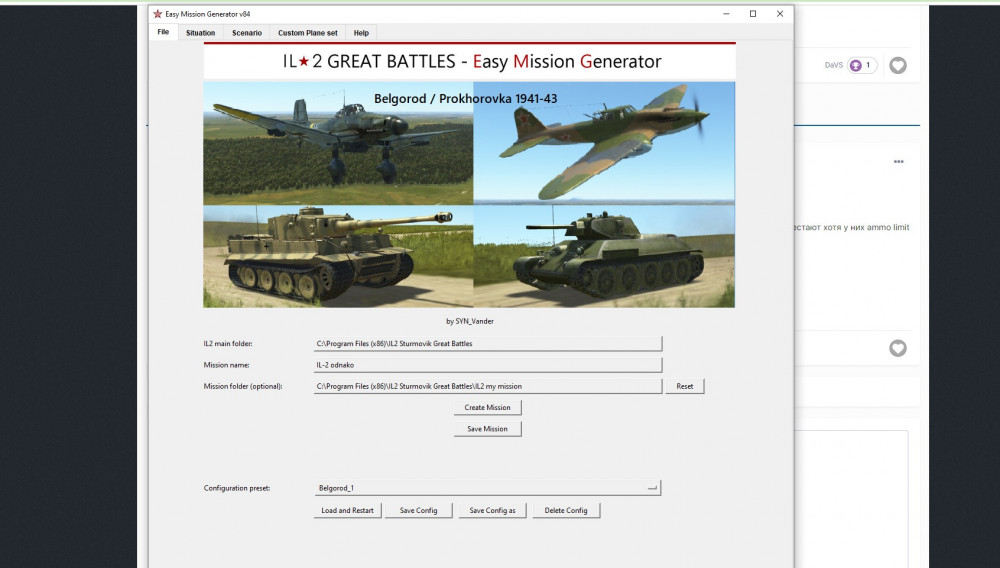Click the Mission folder path field
The height and width of the screenshot is (568, 1000).
pyautogui.click(x=487, y=386)
